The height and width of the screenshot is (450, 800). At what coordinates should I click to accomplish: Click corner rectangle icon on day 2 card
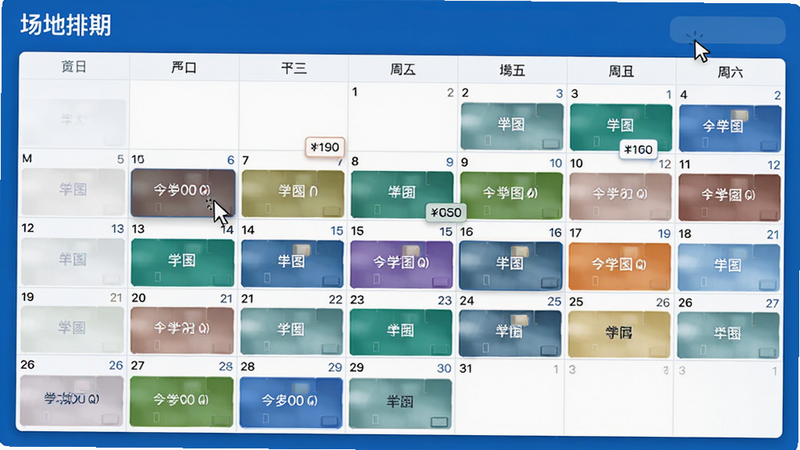[x=551, y=143]
